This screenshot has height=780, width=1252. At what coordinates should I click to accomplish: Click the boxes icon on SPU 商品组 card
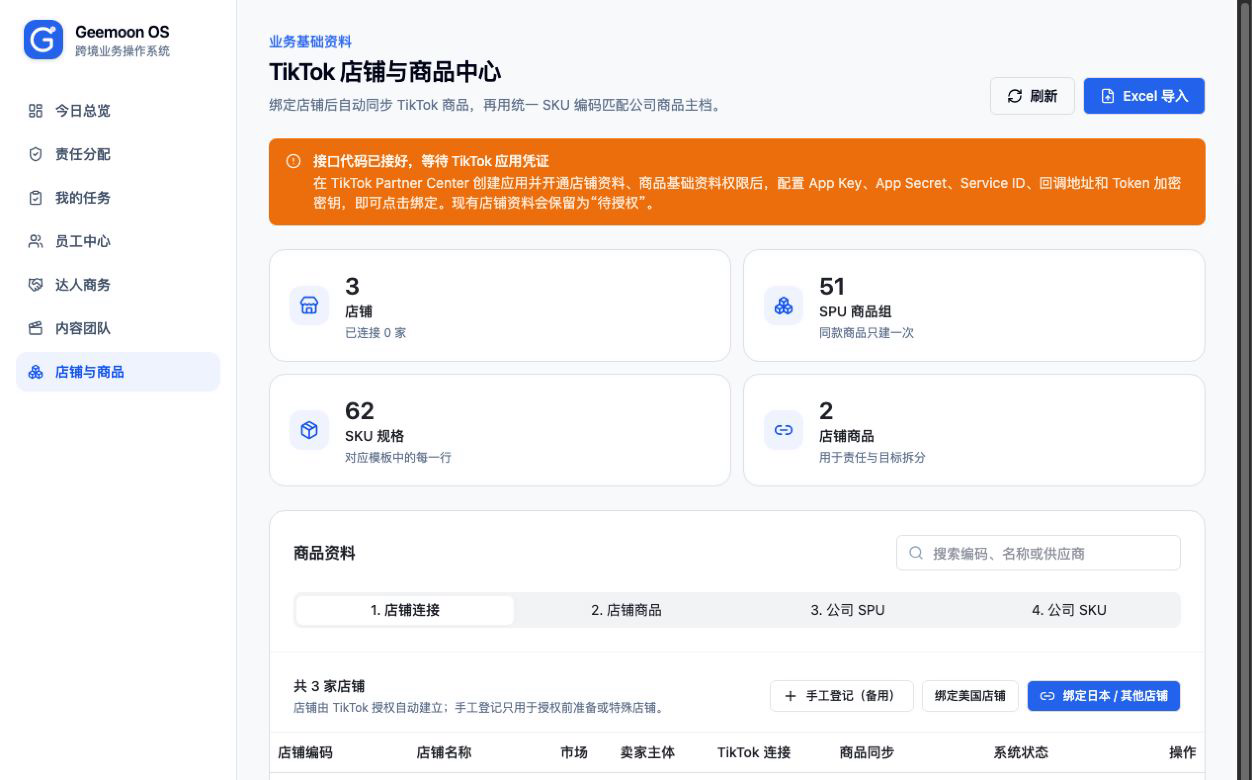pos(783,305)
